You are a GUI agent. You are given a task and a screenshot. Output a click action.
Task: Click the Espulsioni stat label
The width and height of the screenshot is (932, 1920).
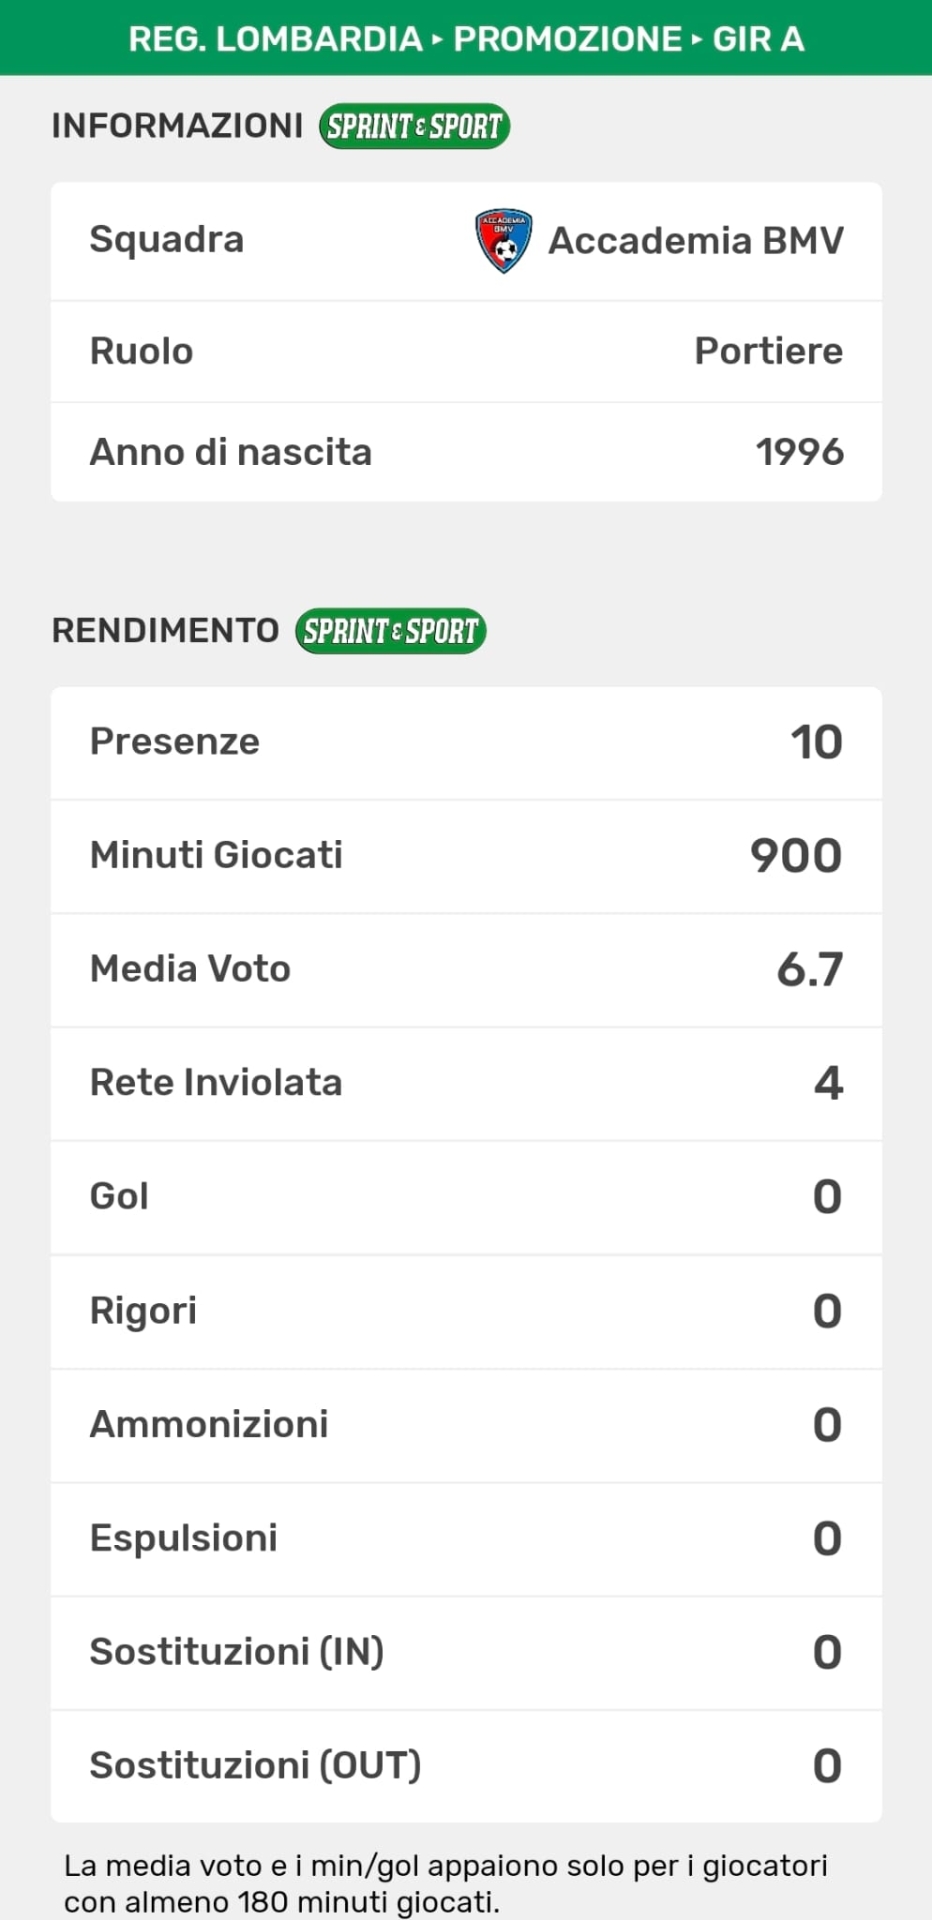[x=184, y=1539]
